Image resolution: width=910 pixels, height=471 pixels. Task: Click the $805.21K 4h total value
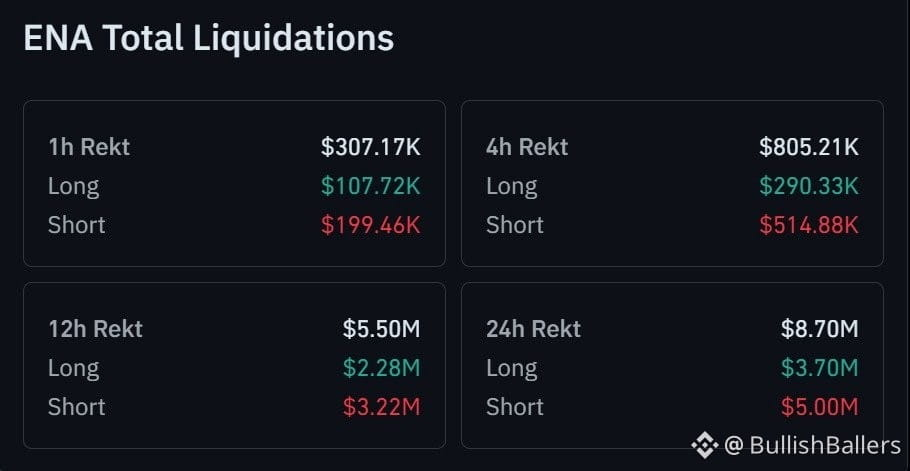tap(809, 147)
